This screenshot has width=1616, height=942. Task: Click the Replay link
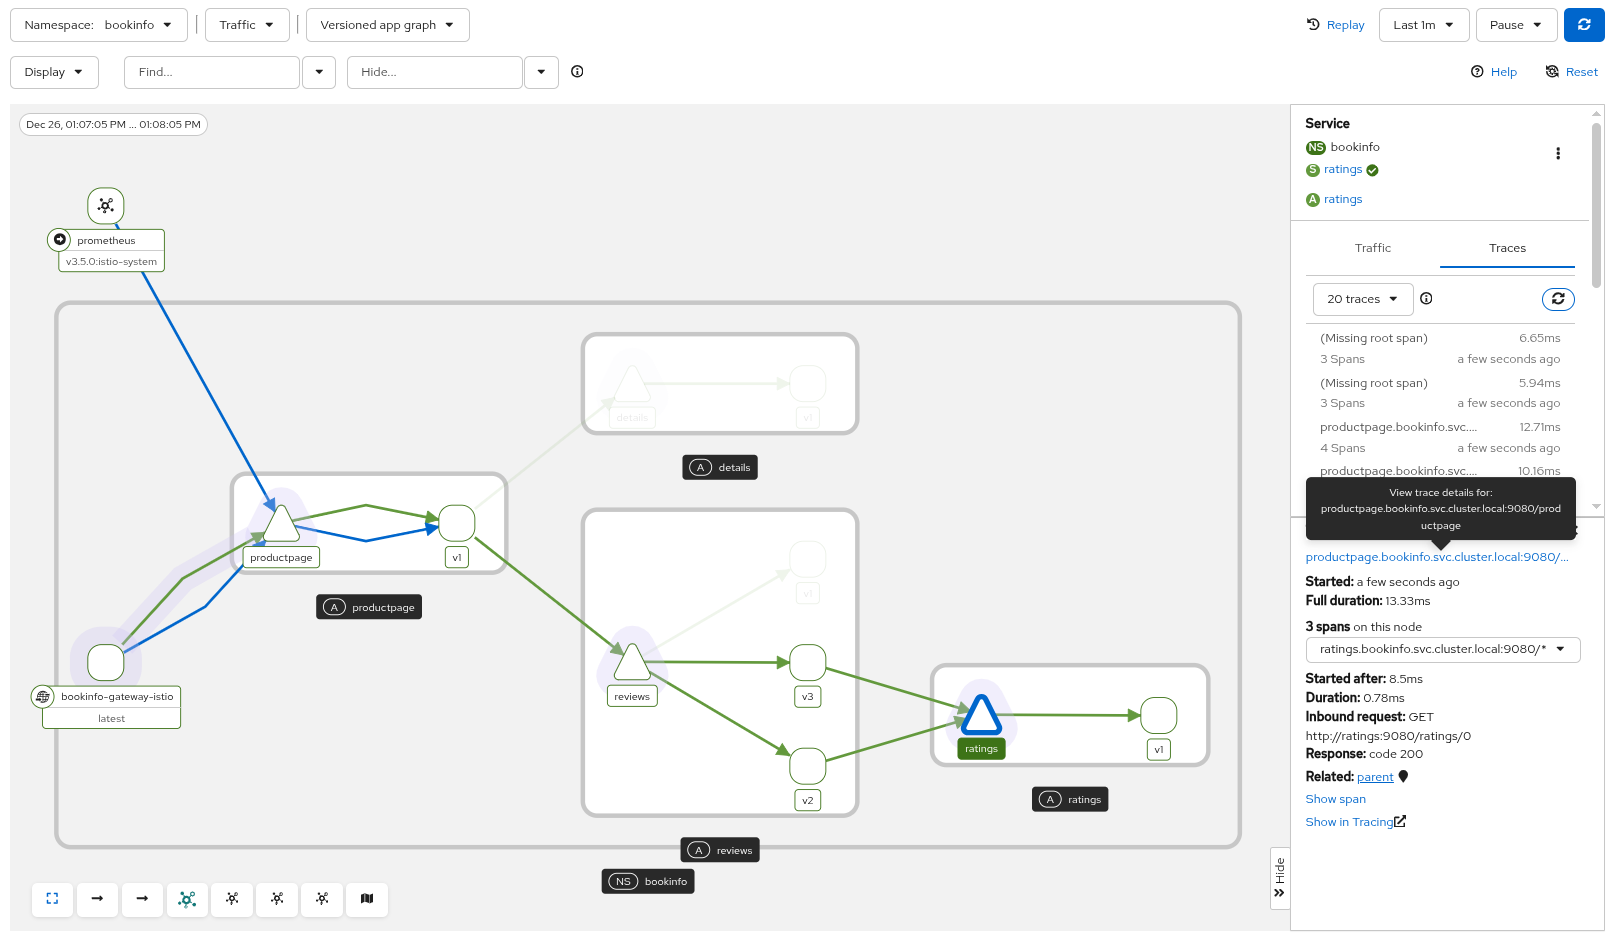1335,25
